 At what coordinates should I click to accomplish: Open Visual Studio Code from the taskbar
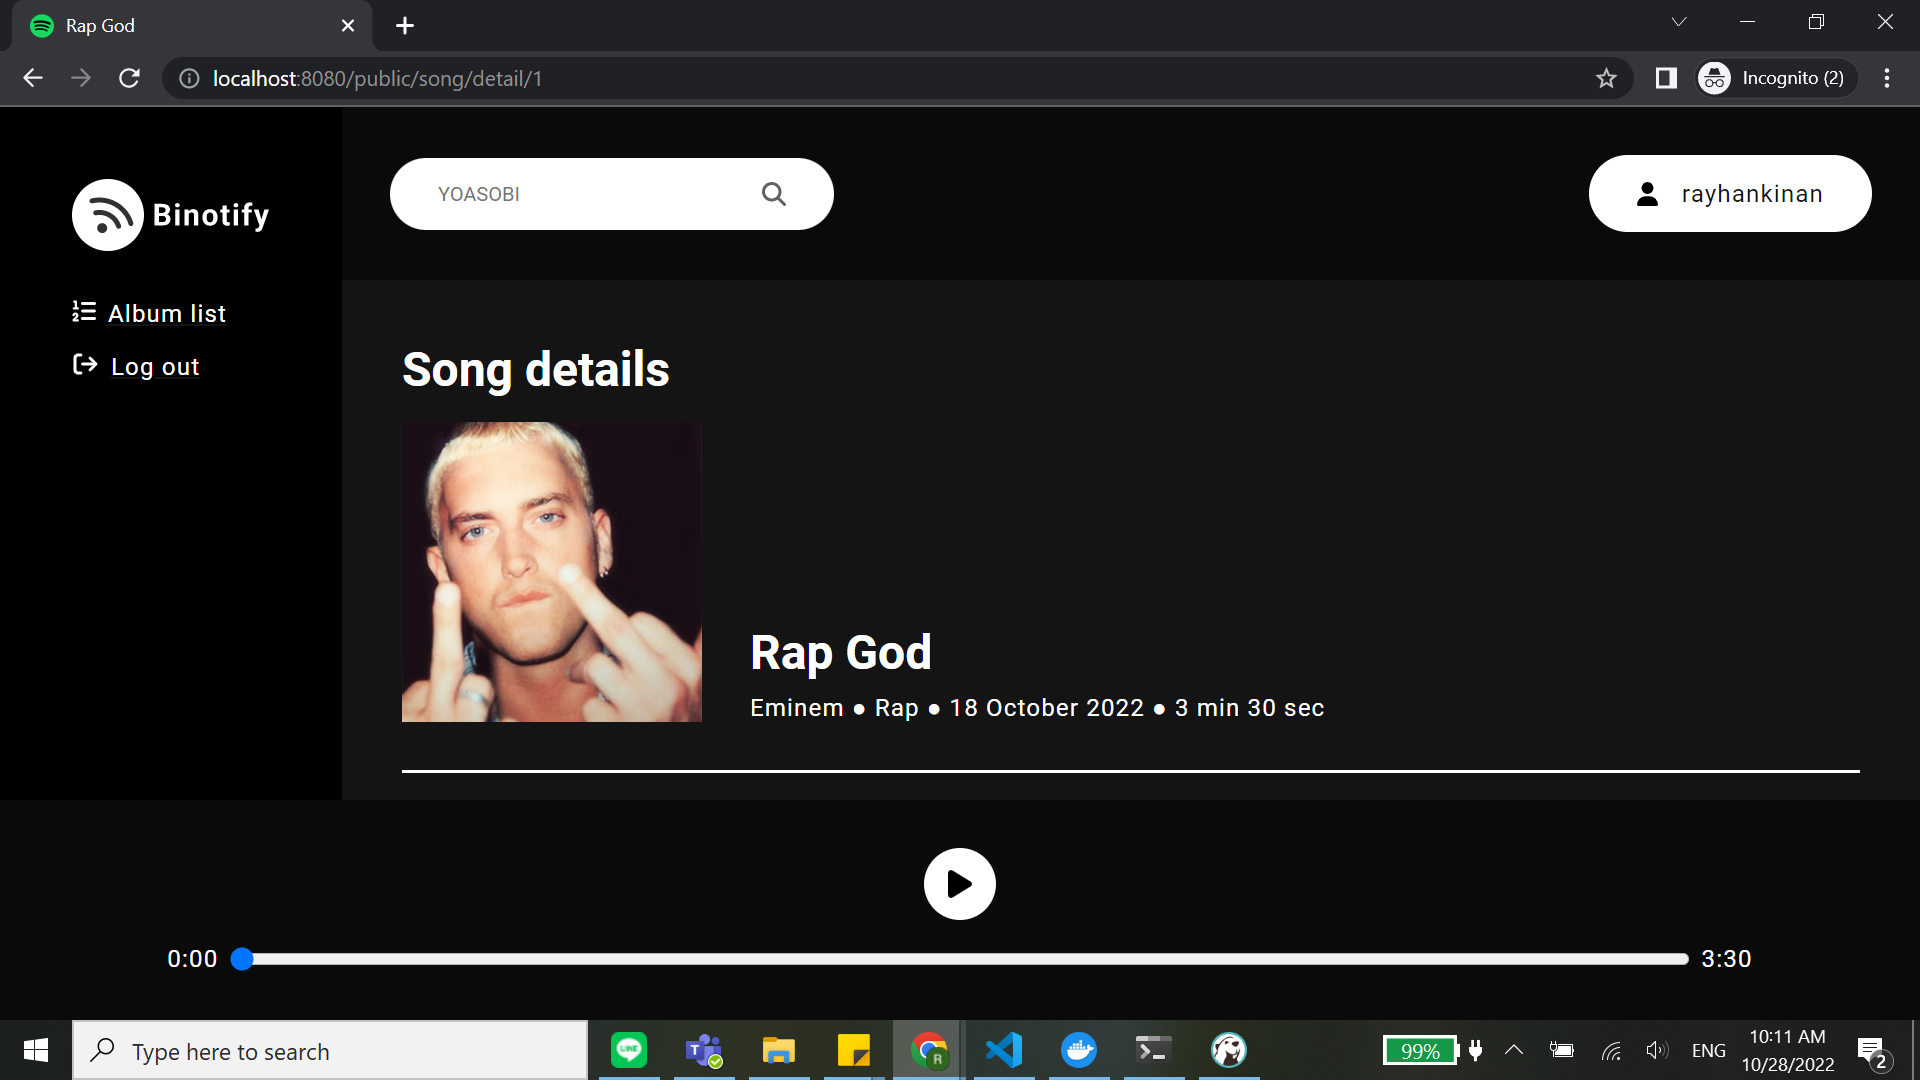pyautogui.click(x=1004, y=1050)
